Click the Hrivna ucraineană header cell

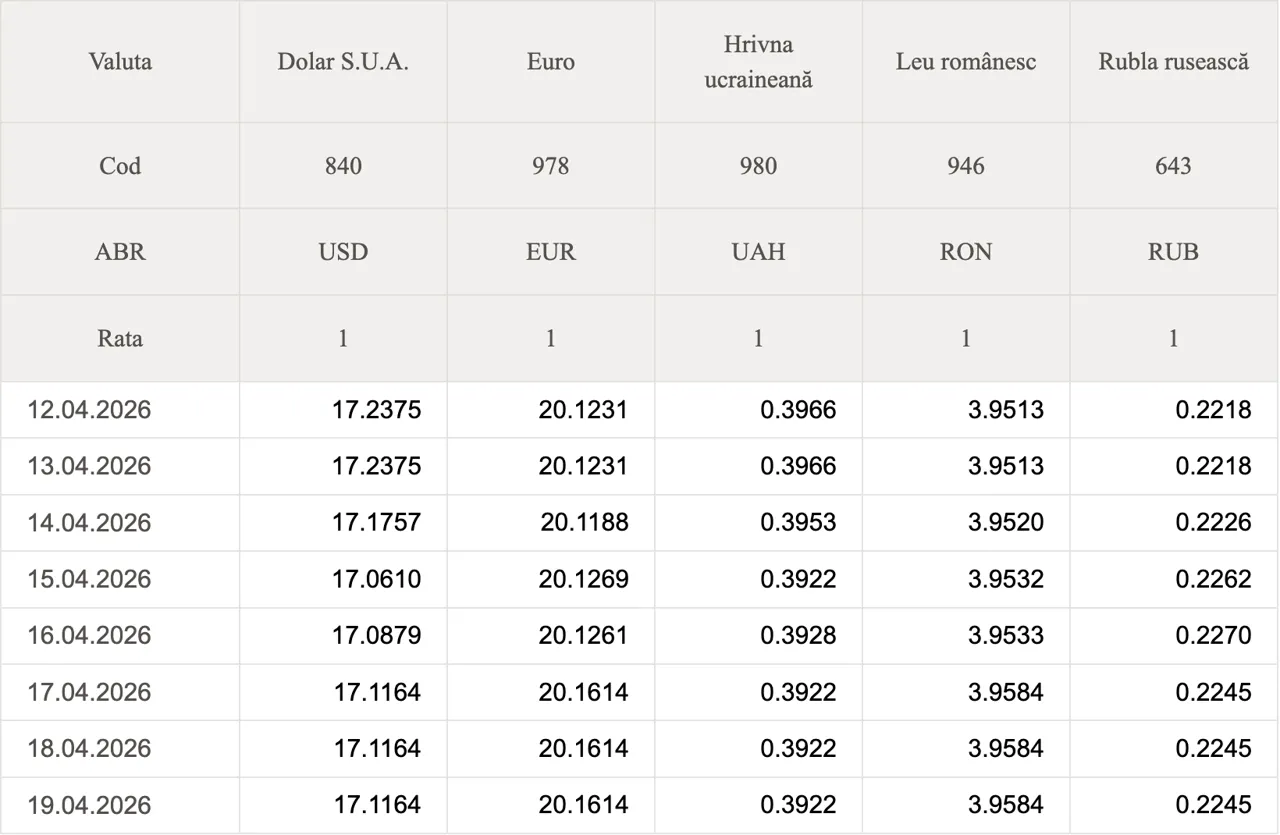[x=758, y=62]
